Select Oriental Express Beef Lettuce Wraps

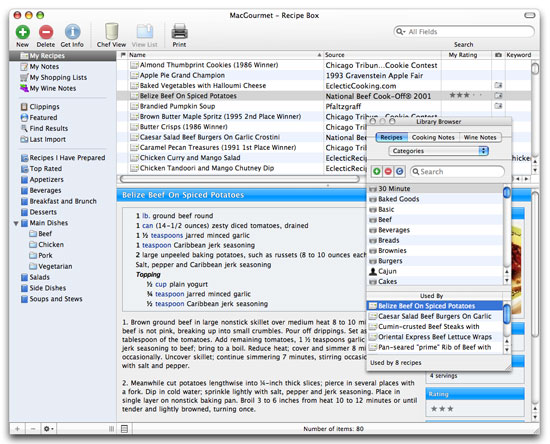435,337
